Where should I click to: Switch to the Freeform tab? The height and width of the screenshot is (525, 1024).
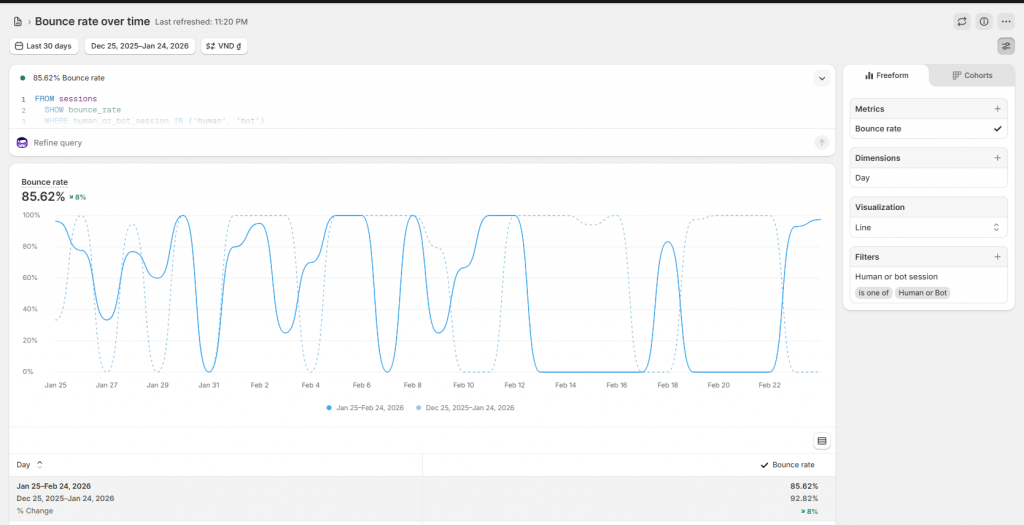click(x=886, y=76)
